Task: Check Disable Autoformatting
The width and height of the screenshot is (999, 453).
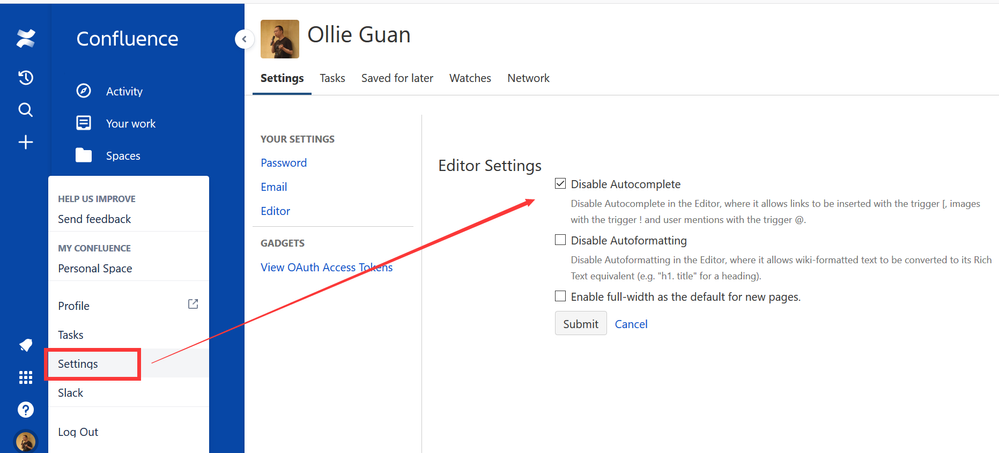Action: [561, 240]
